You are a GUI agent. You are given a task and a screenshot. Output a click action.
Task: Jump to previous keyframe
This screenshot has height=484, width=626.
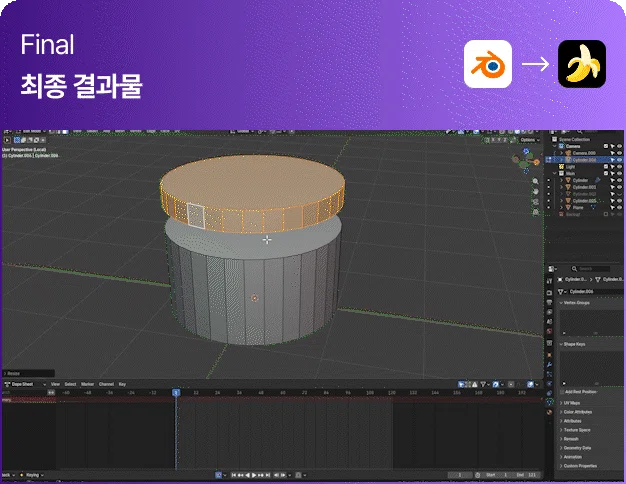pyautogui.click(x=240, y=475)
